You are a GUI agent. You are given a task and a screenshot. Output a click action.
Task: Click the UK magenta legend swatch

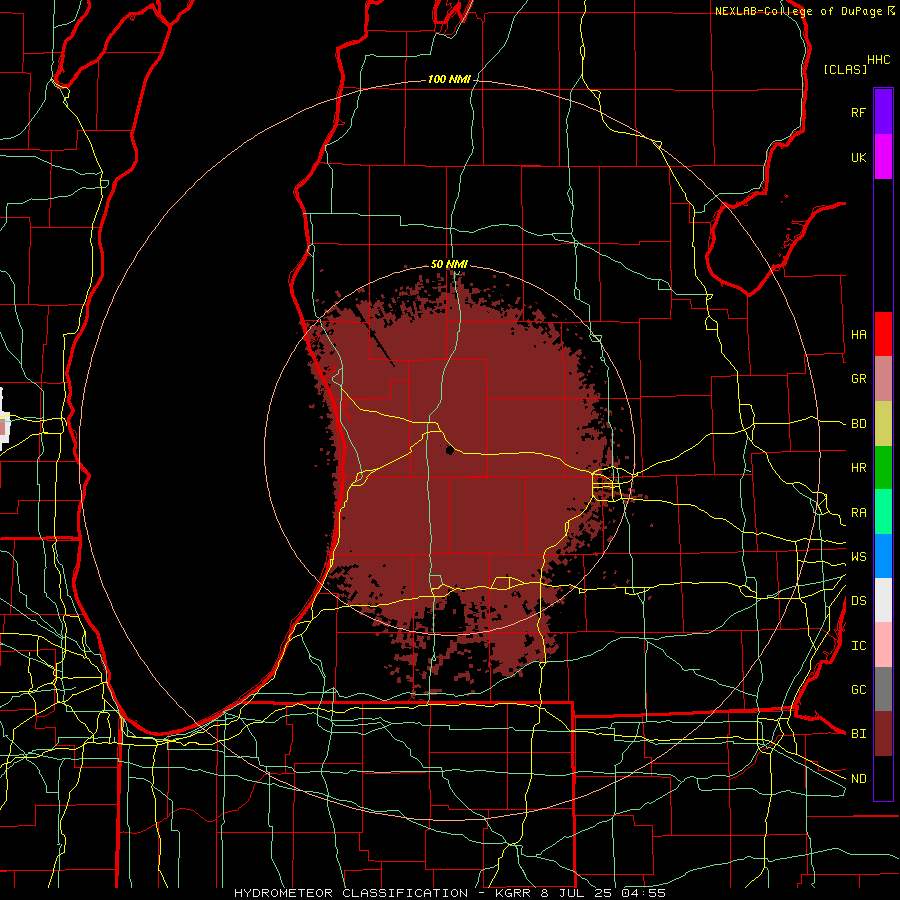coord(883,157)
